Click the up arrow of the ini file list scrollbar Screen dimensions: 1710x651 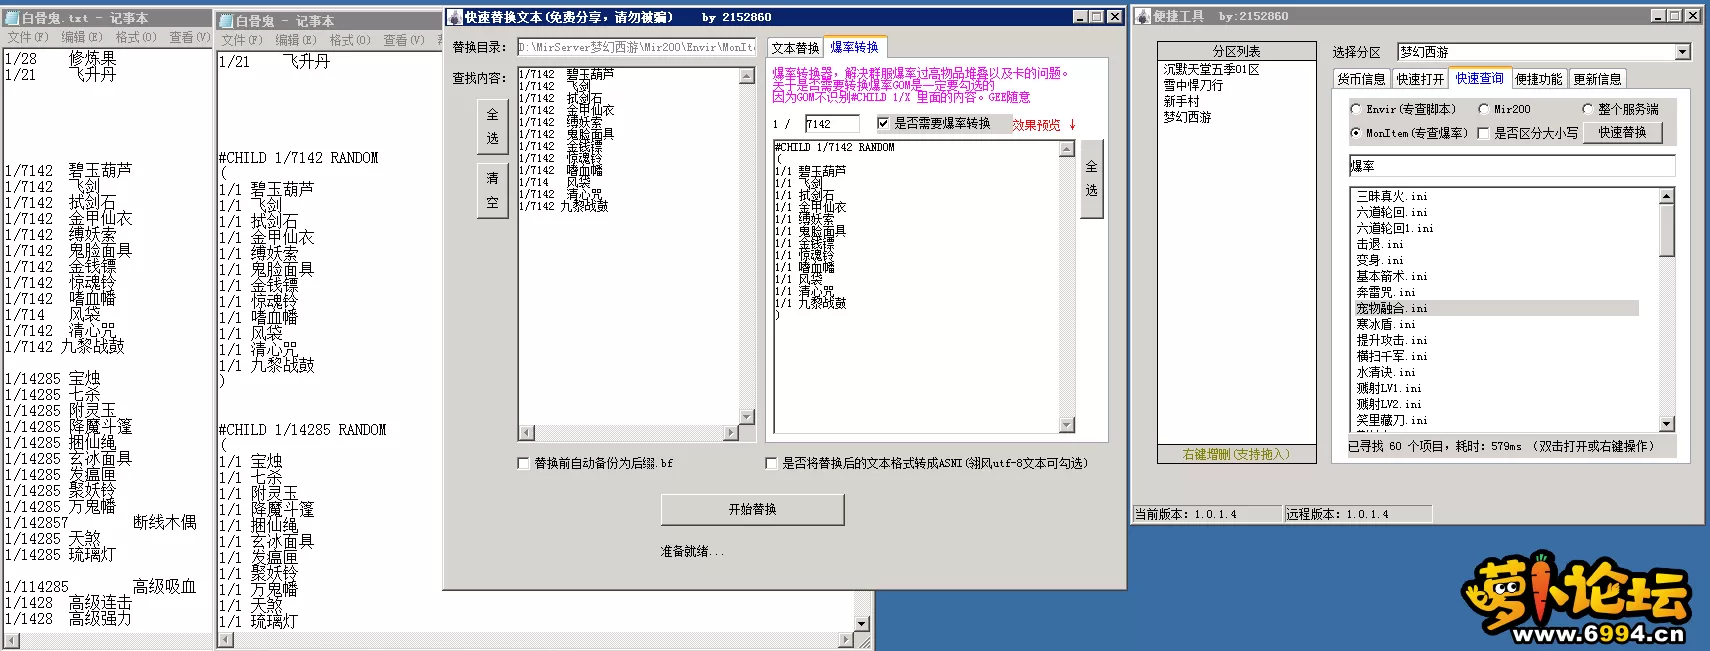[1666, 196]
